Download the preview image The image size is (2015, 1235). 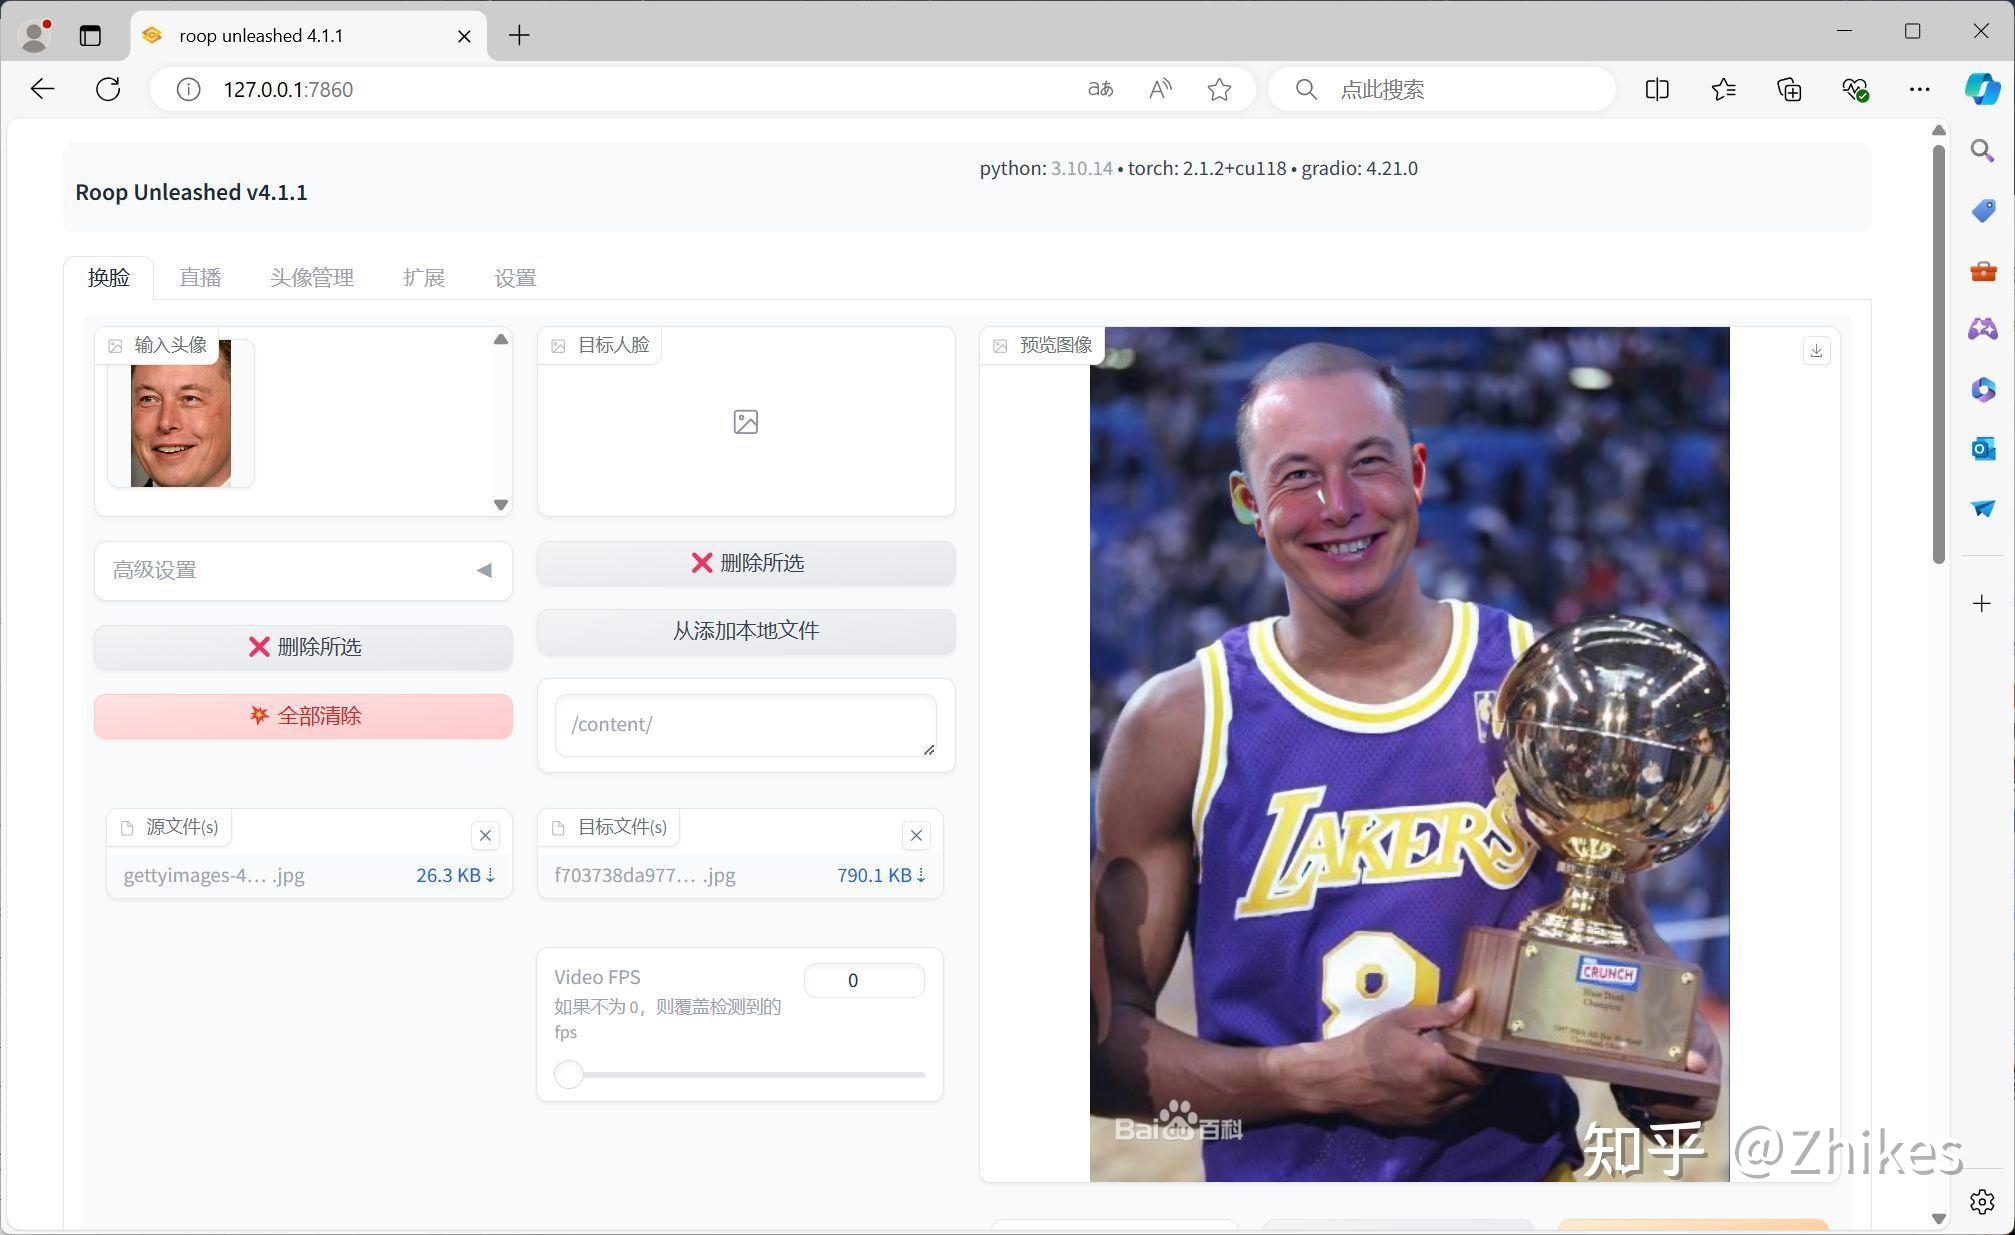1817,350
